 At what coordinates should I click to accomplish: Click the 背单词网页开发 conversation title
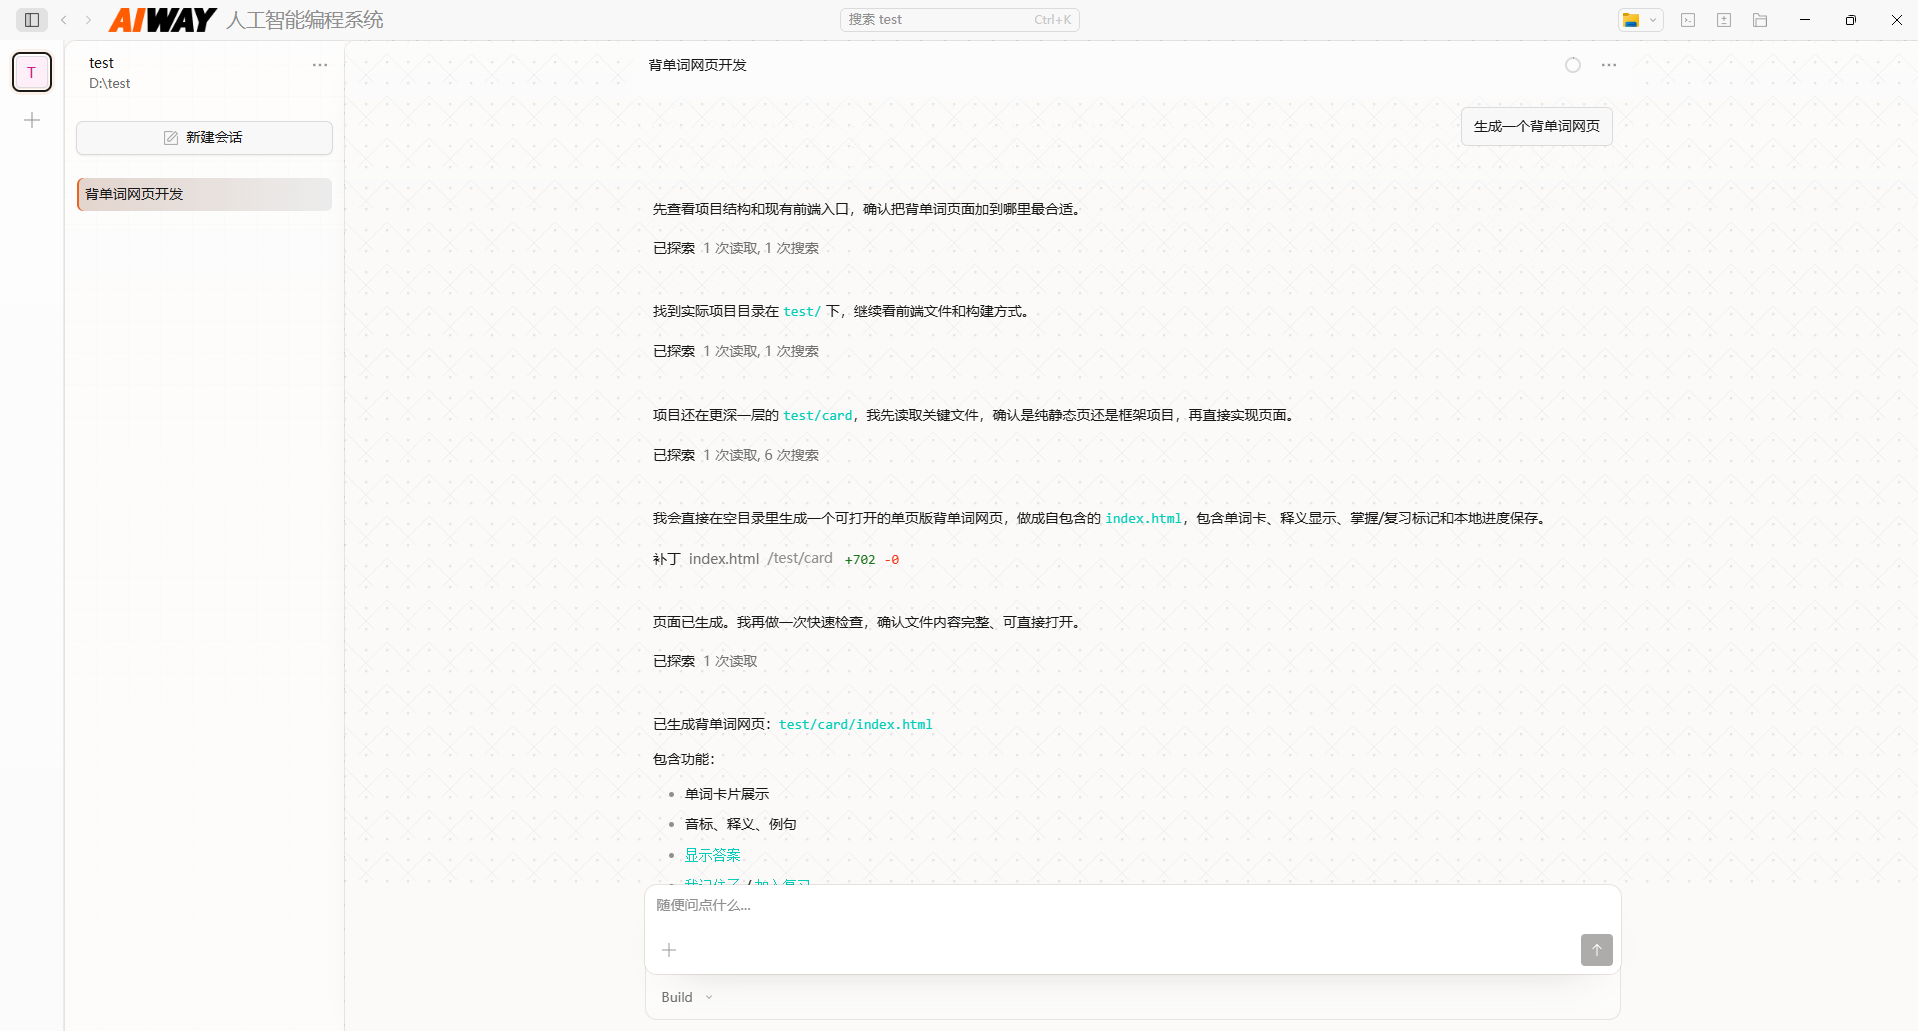tap(698, 65)
